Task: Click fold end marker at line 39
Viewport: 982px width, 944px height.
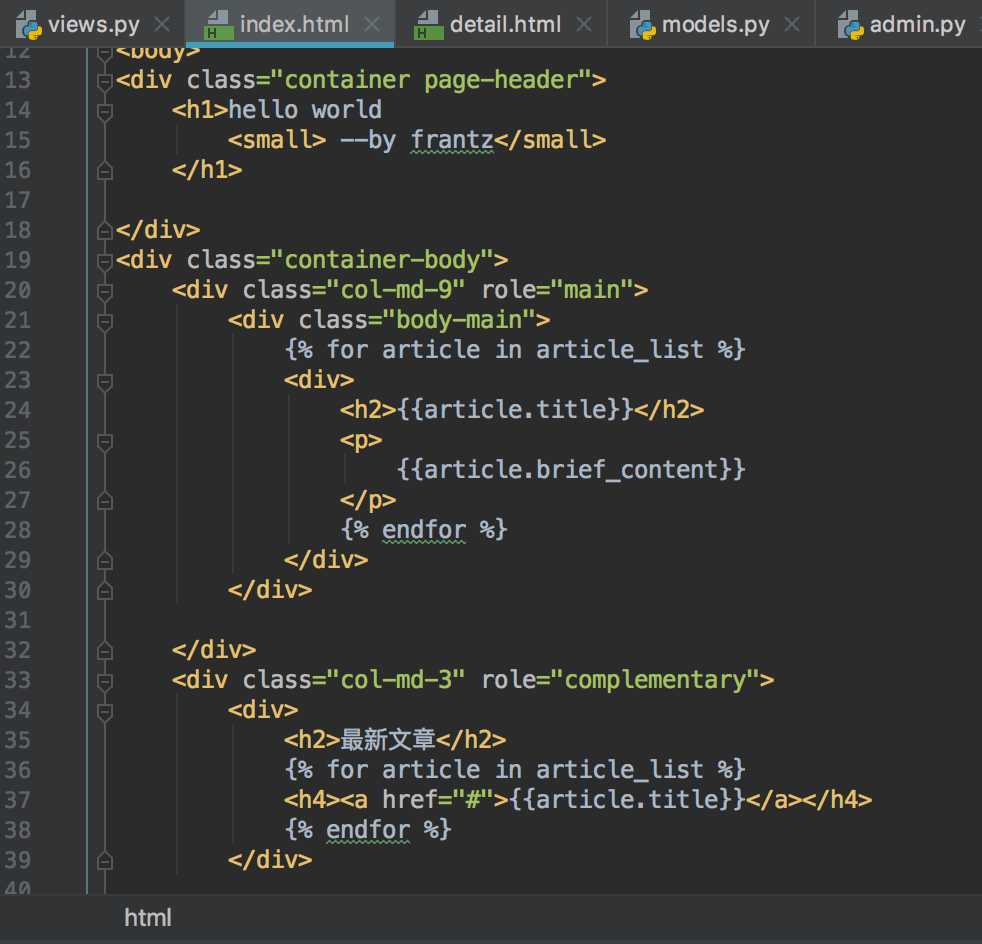Action: pos(105,861)
